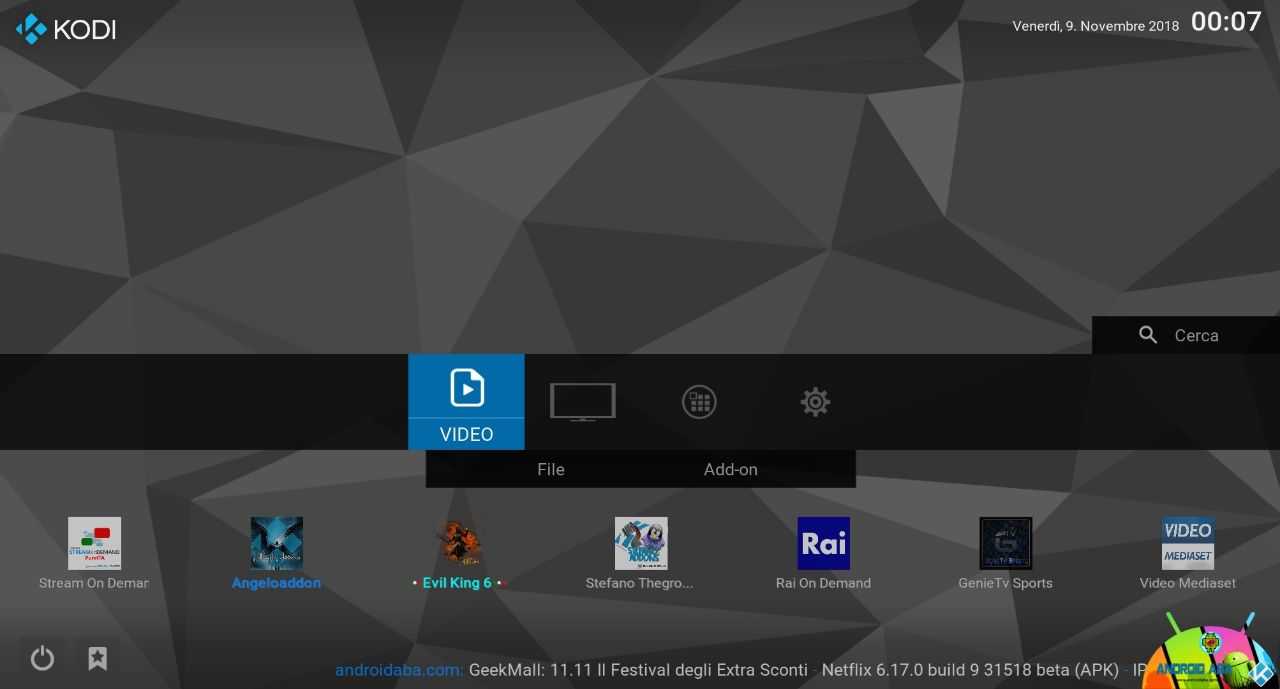Open Stefano Thegro... add-on icon
The height and width of the screenshot is (689, 1280).
641,543
